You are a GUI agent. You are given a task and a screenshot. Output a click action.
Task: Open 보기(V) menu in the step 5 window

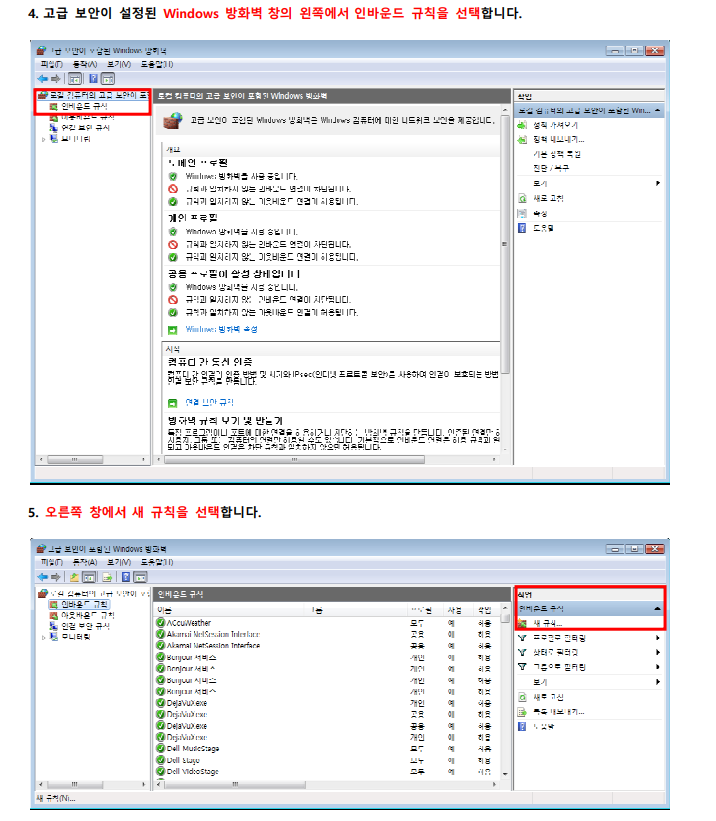(119, 562)
